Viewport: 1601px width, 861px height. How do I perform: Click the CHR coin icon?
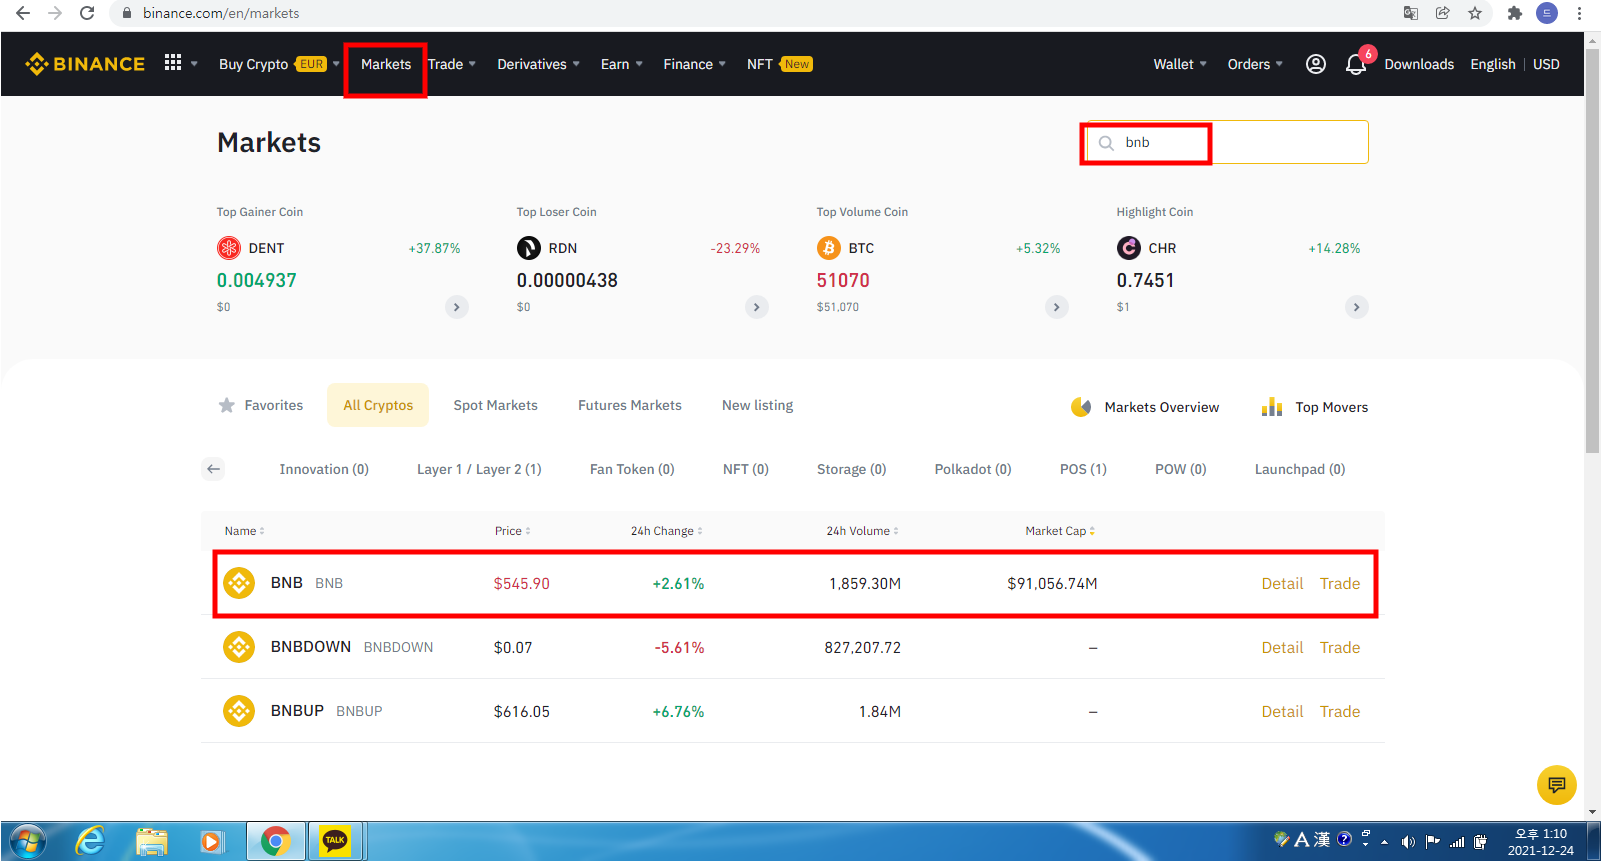(x=1129, y=248)
